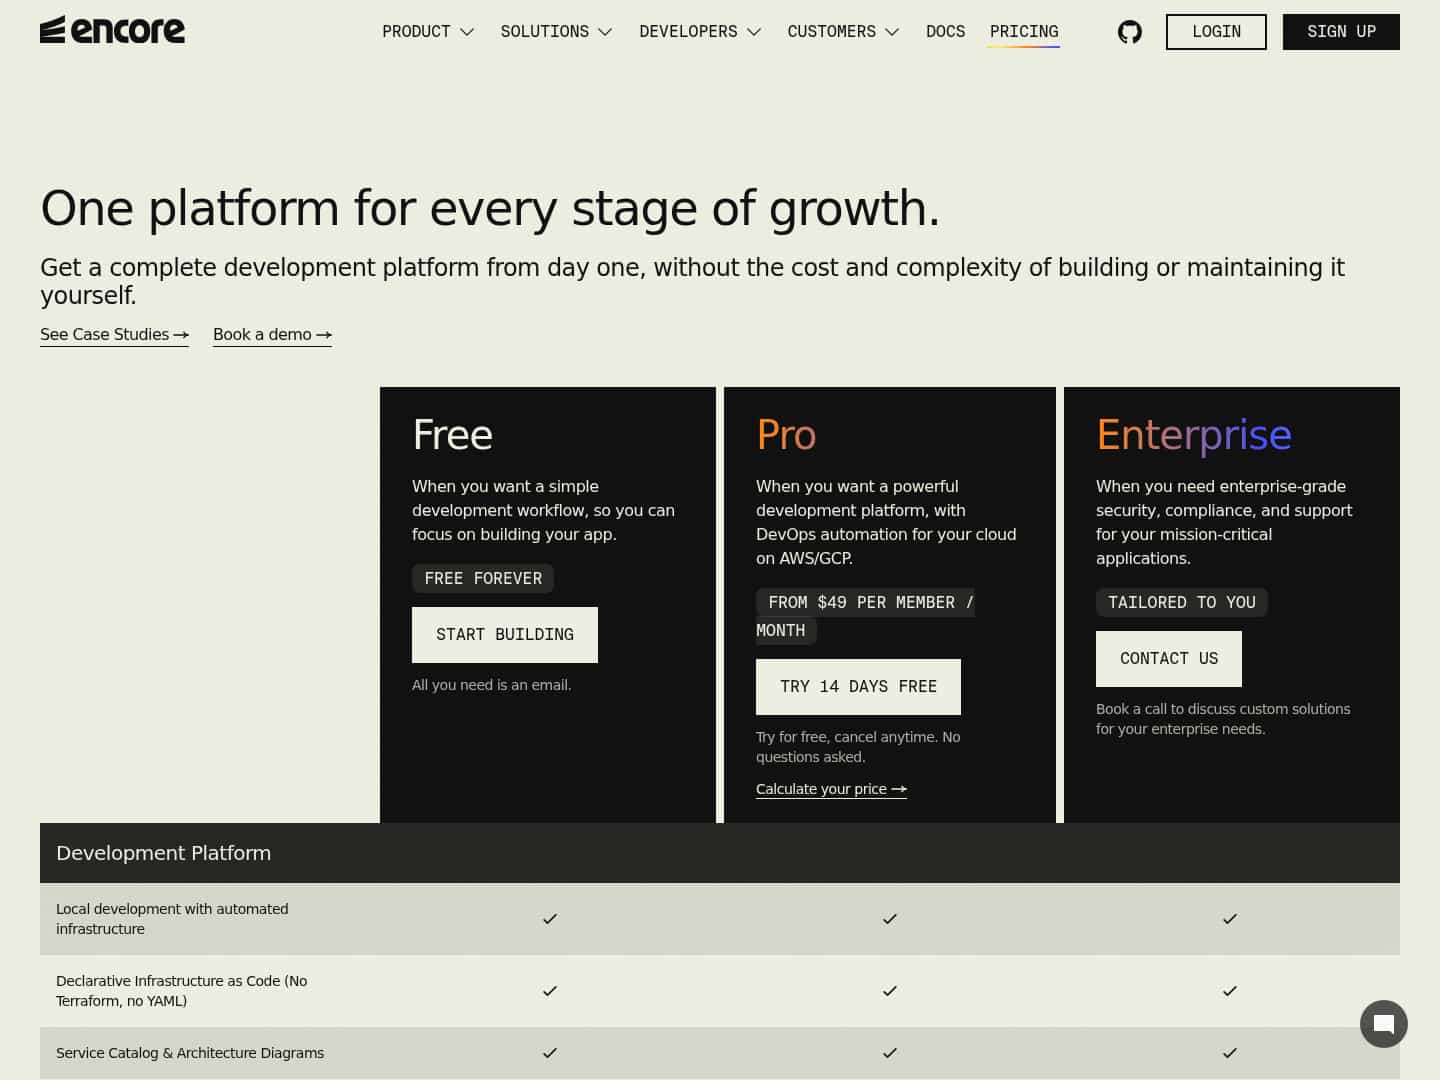Screen dimensions: 1440x1080
Task: Click the Service Catalog & Architecture Diagrams label
Action: tap(190, 1053)
